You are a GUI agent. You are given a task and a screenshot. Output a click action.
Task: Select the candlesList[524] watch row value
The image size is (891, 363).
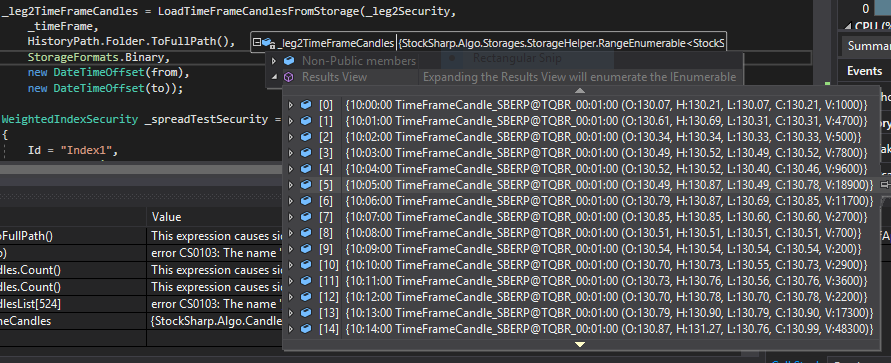pos(216,304)
